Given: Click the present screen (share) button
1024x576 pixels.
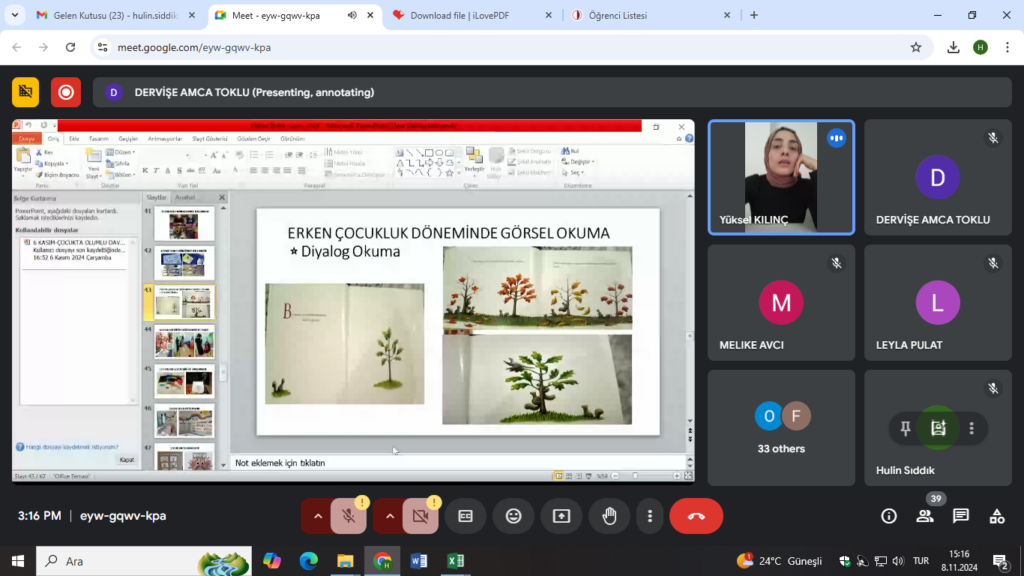Looking at the screenshot, I should [561, 516].
